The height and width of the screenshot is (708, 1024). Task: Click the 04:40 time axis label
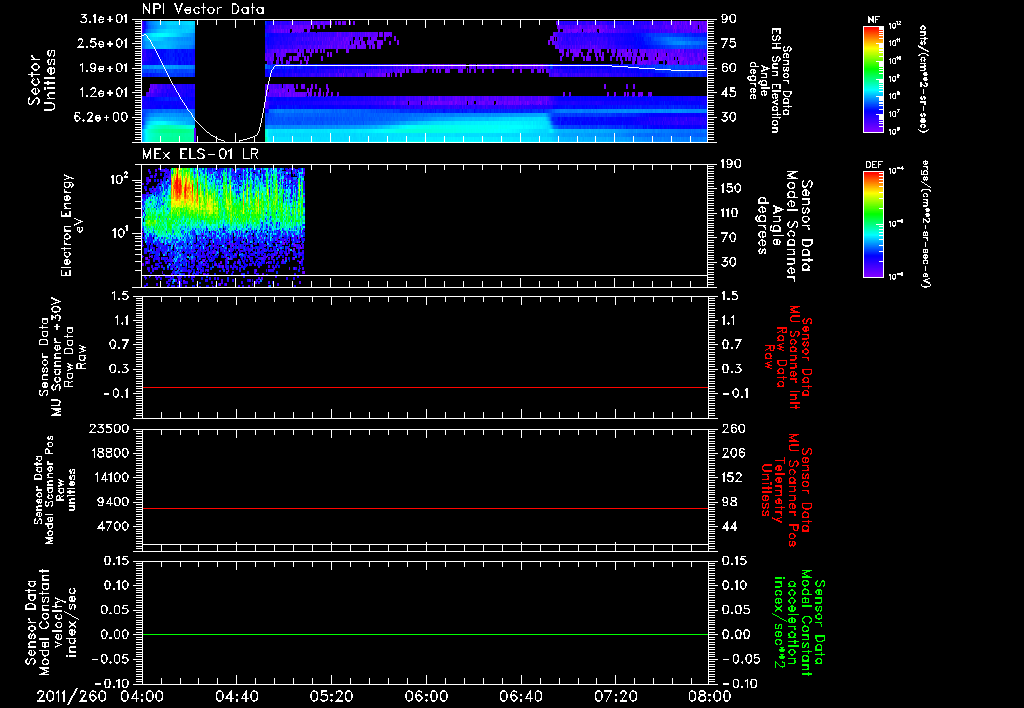[x=236, y=696]
